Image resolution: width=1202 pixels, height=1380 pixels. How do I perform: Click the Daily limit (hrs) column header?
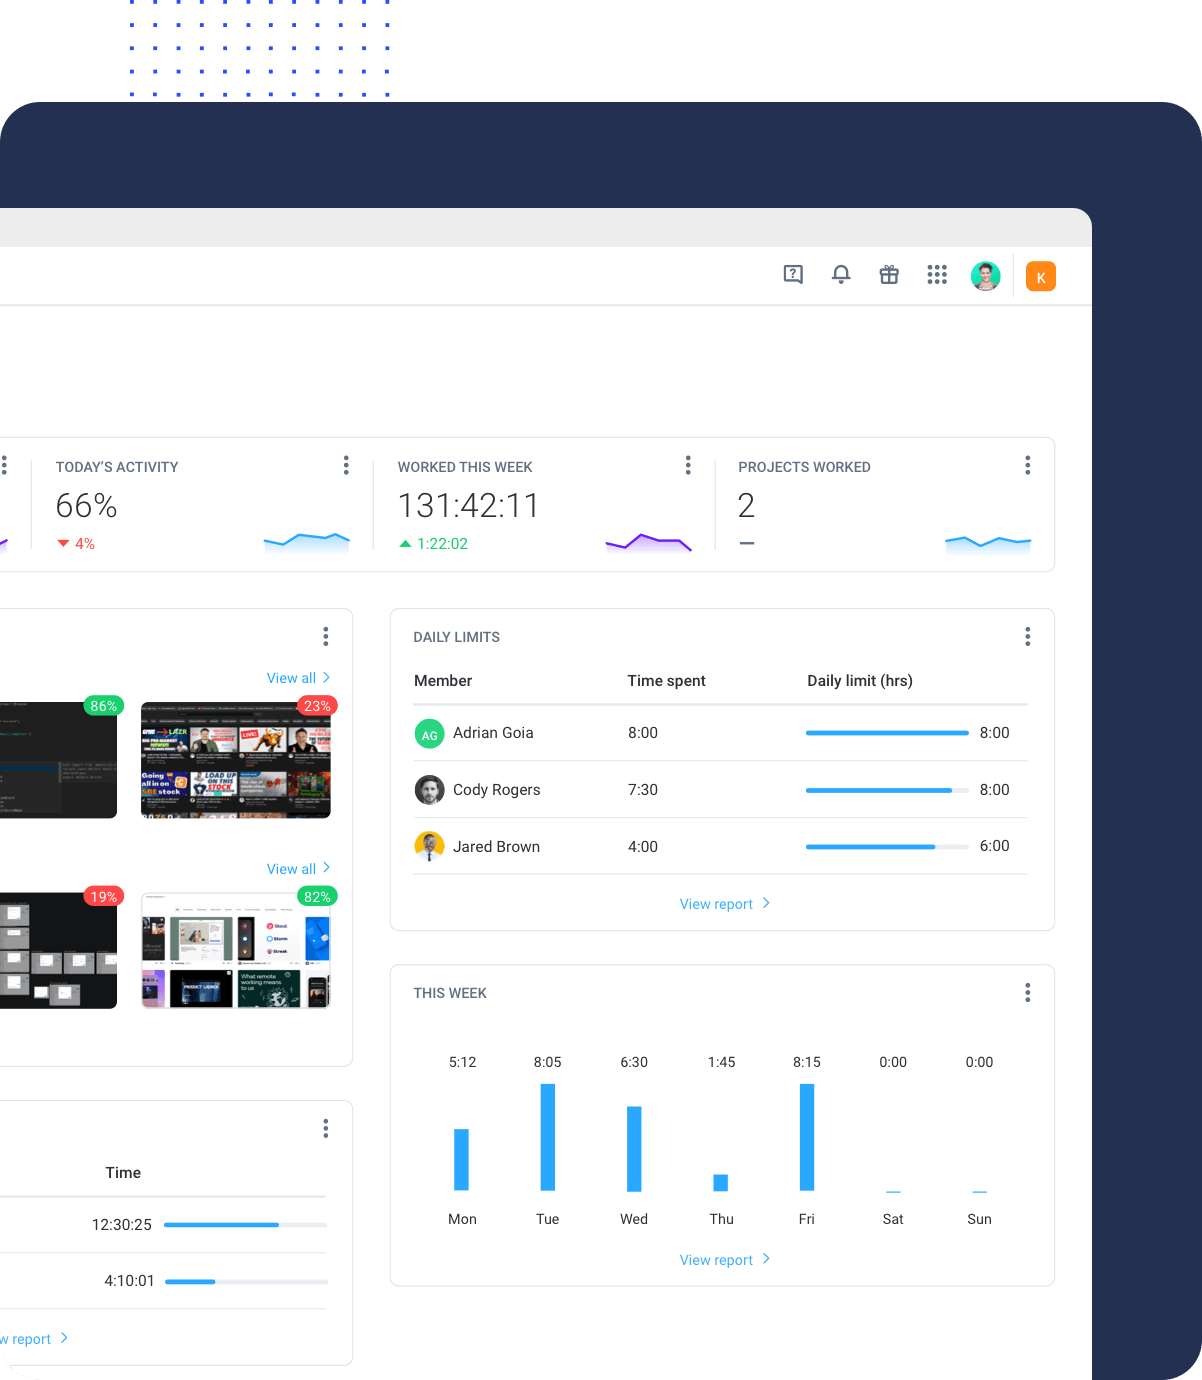coord(860,681)
